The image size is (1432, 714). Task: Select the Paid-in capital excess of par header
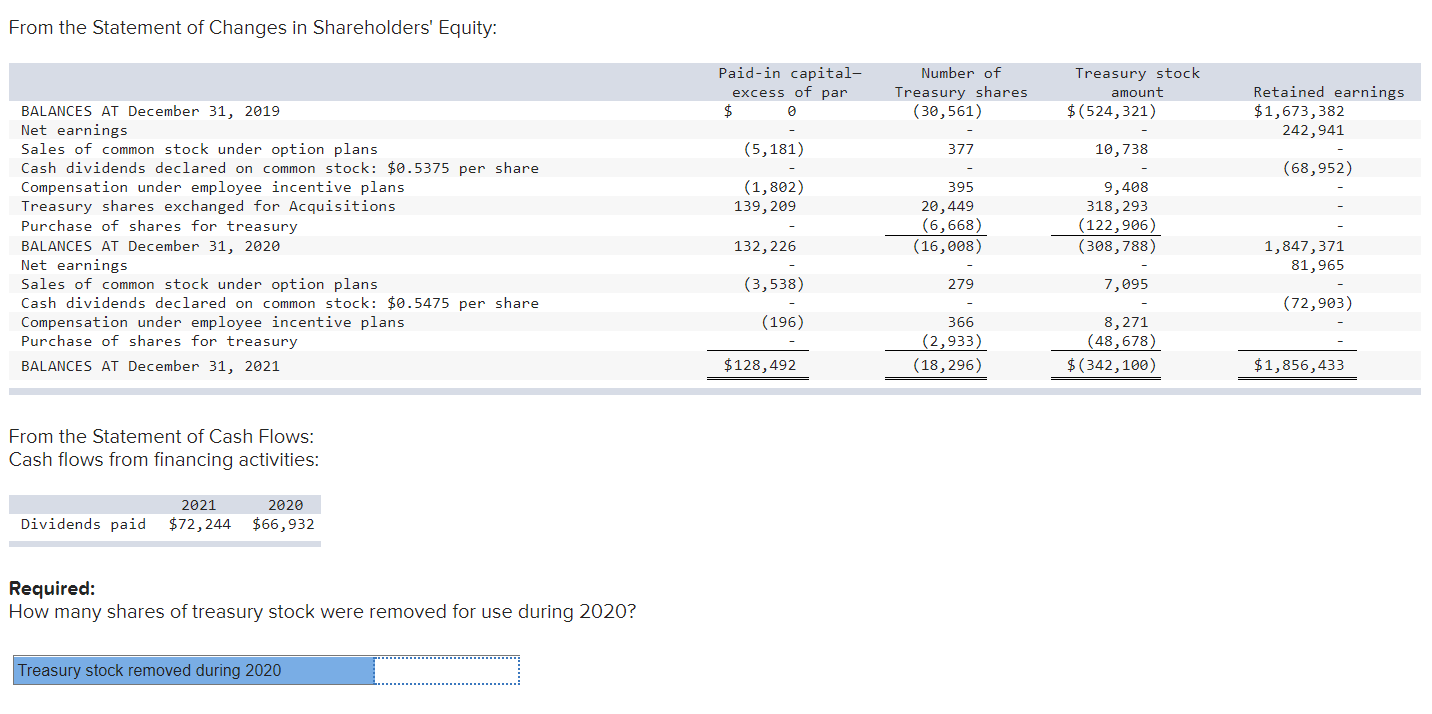pyautogui.click(x=787, y=80)
